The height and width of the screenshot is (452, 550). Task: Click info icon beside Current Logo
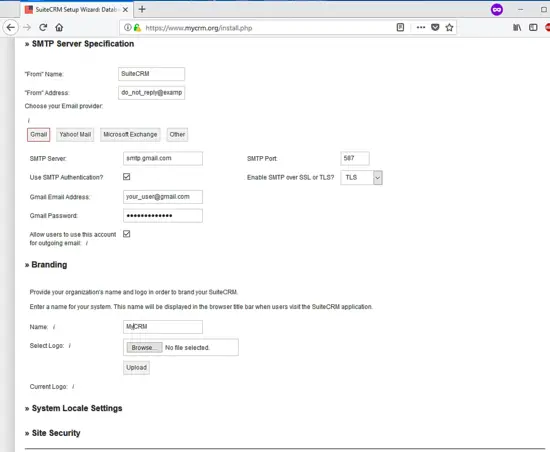[x=73, y=387]
